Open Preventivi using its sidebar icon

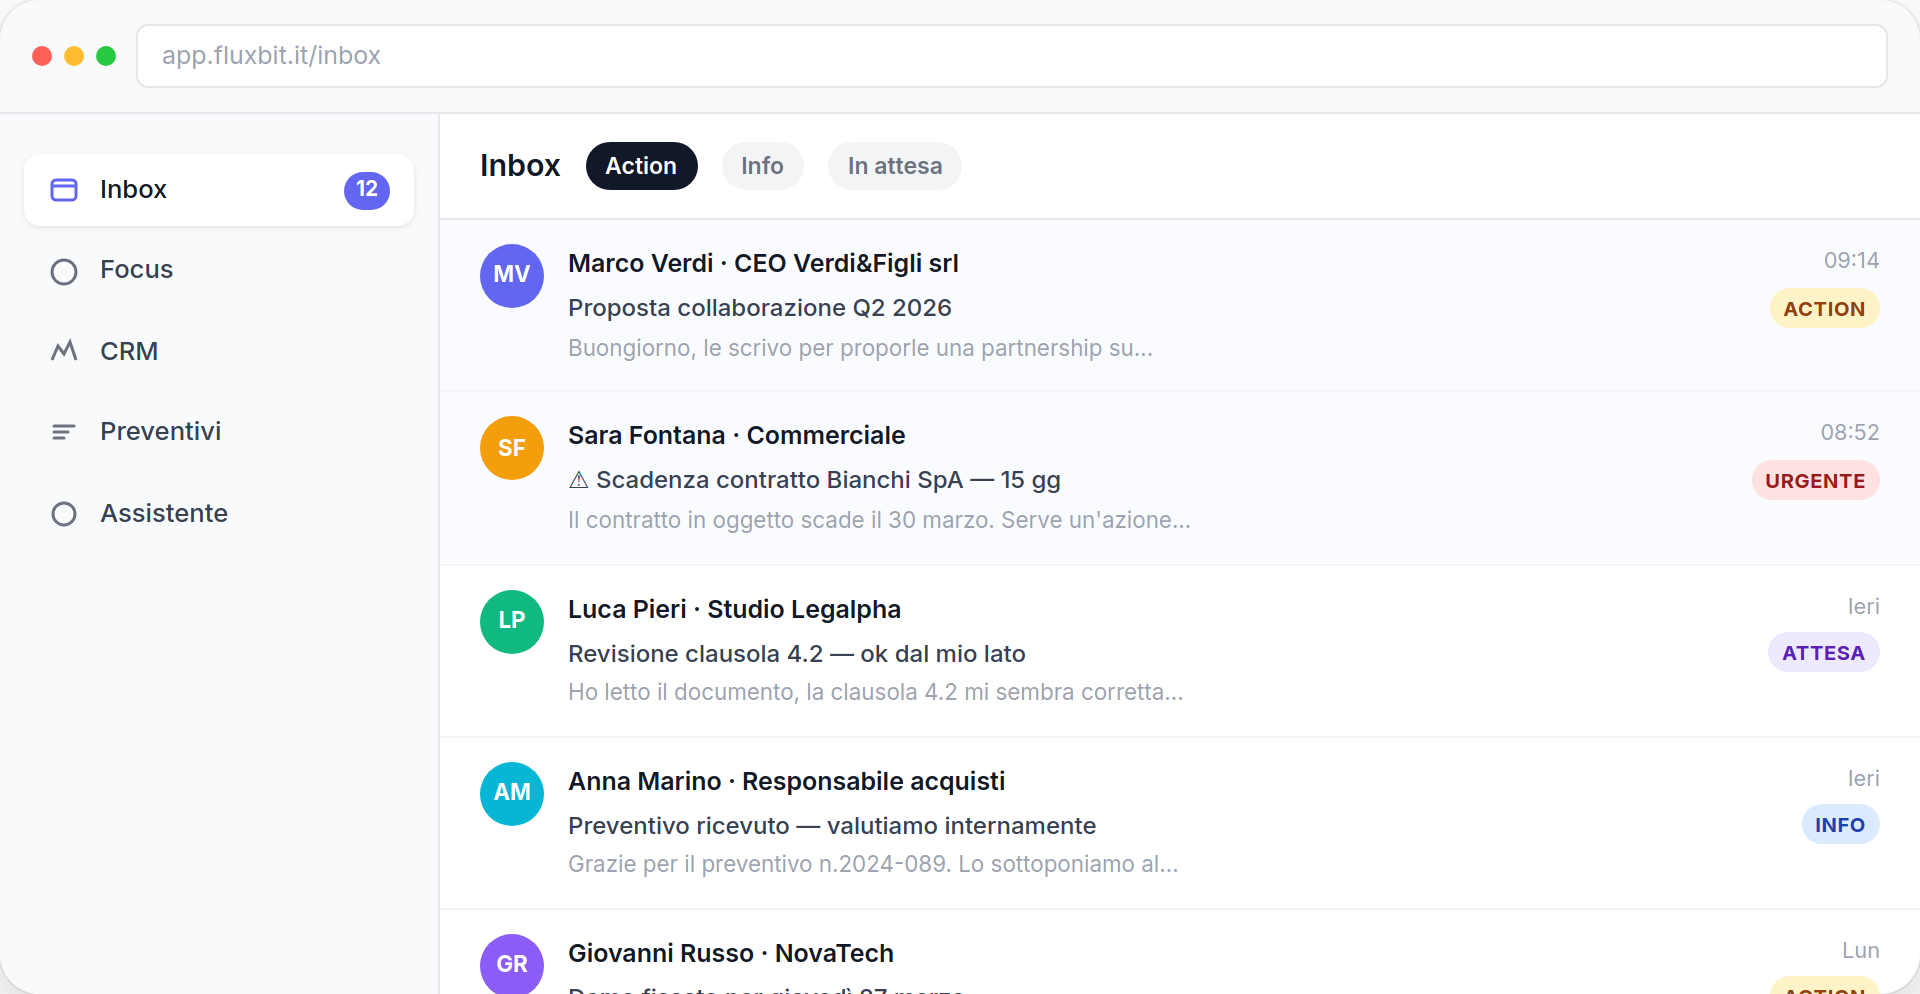(x=63, y=431)
